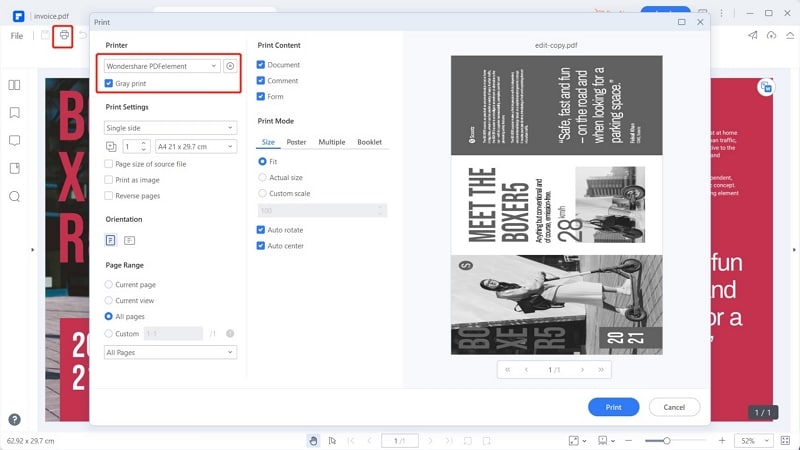Viewport: 800px width, 450px height.
Task: Select Current page range option
Action: tap(109, 284)
